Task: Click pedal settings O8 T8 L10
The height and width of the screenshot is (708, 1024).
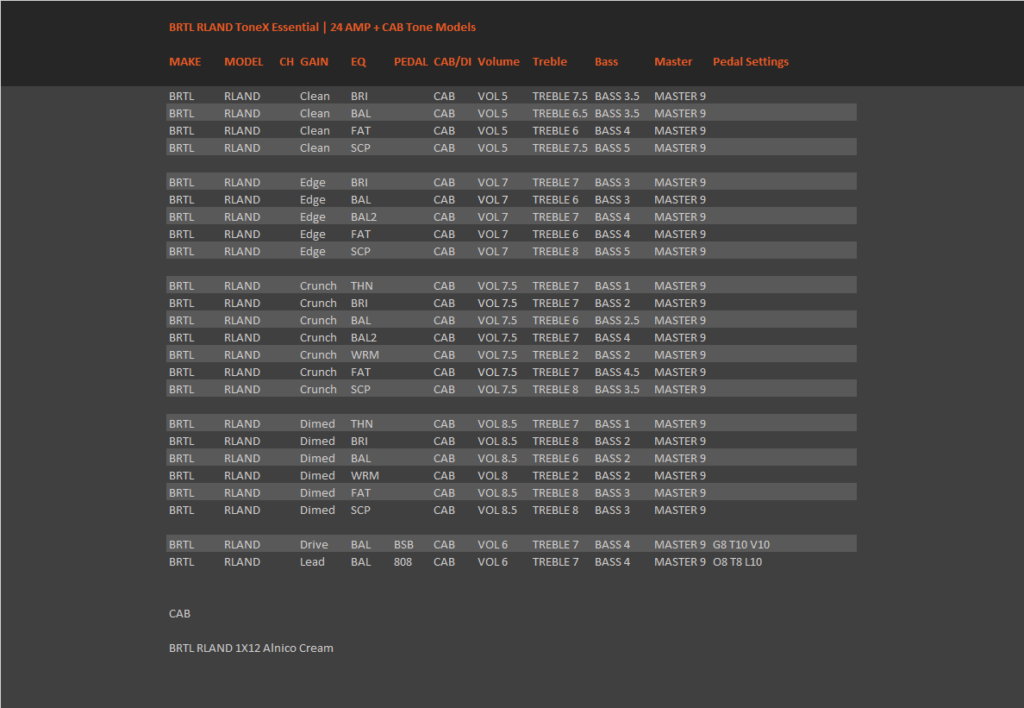Action: click(737, 562)
